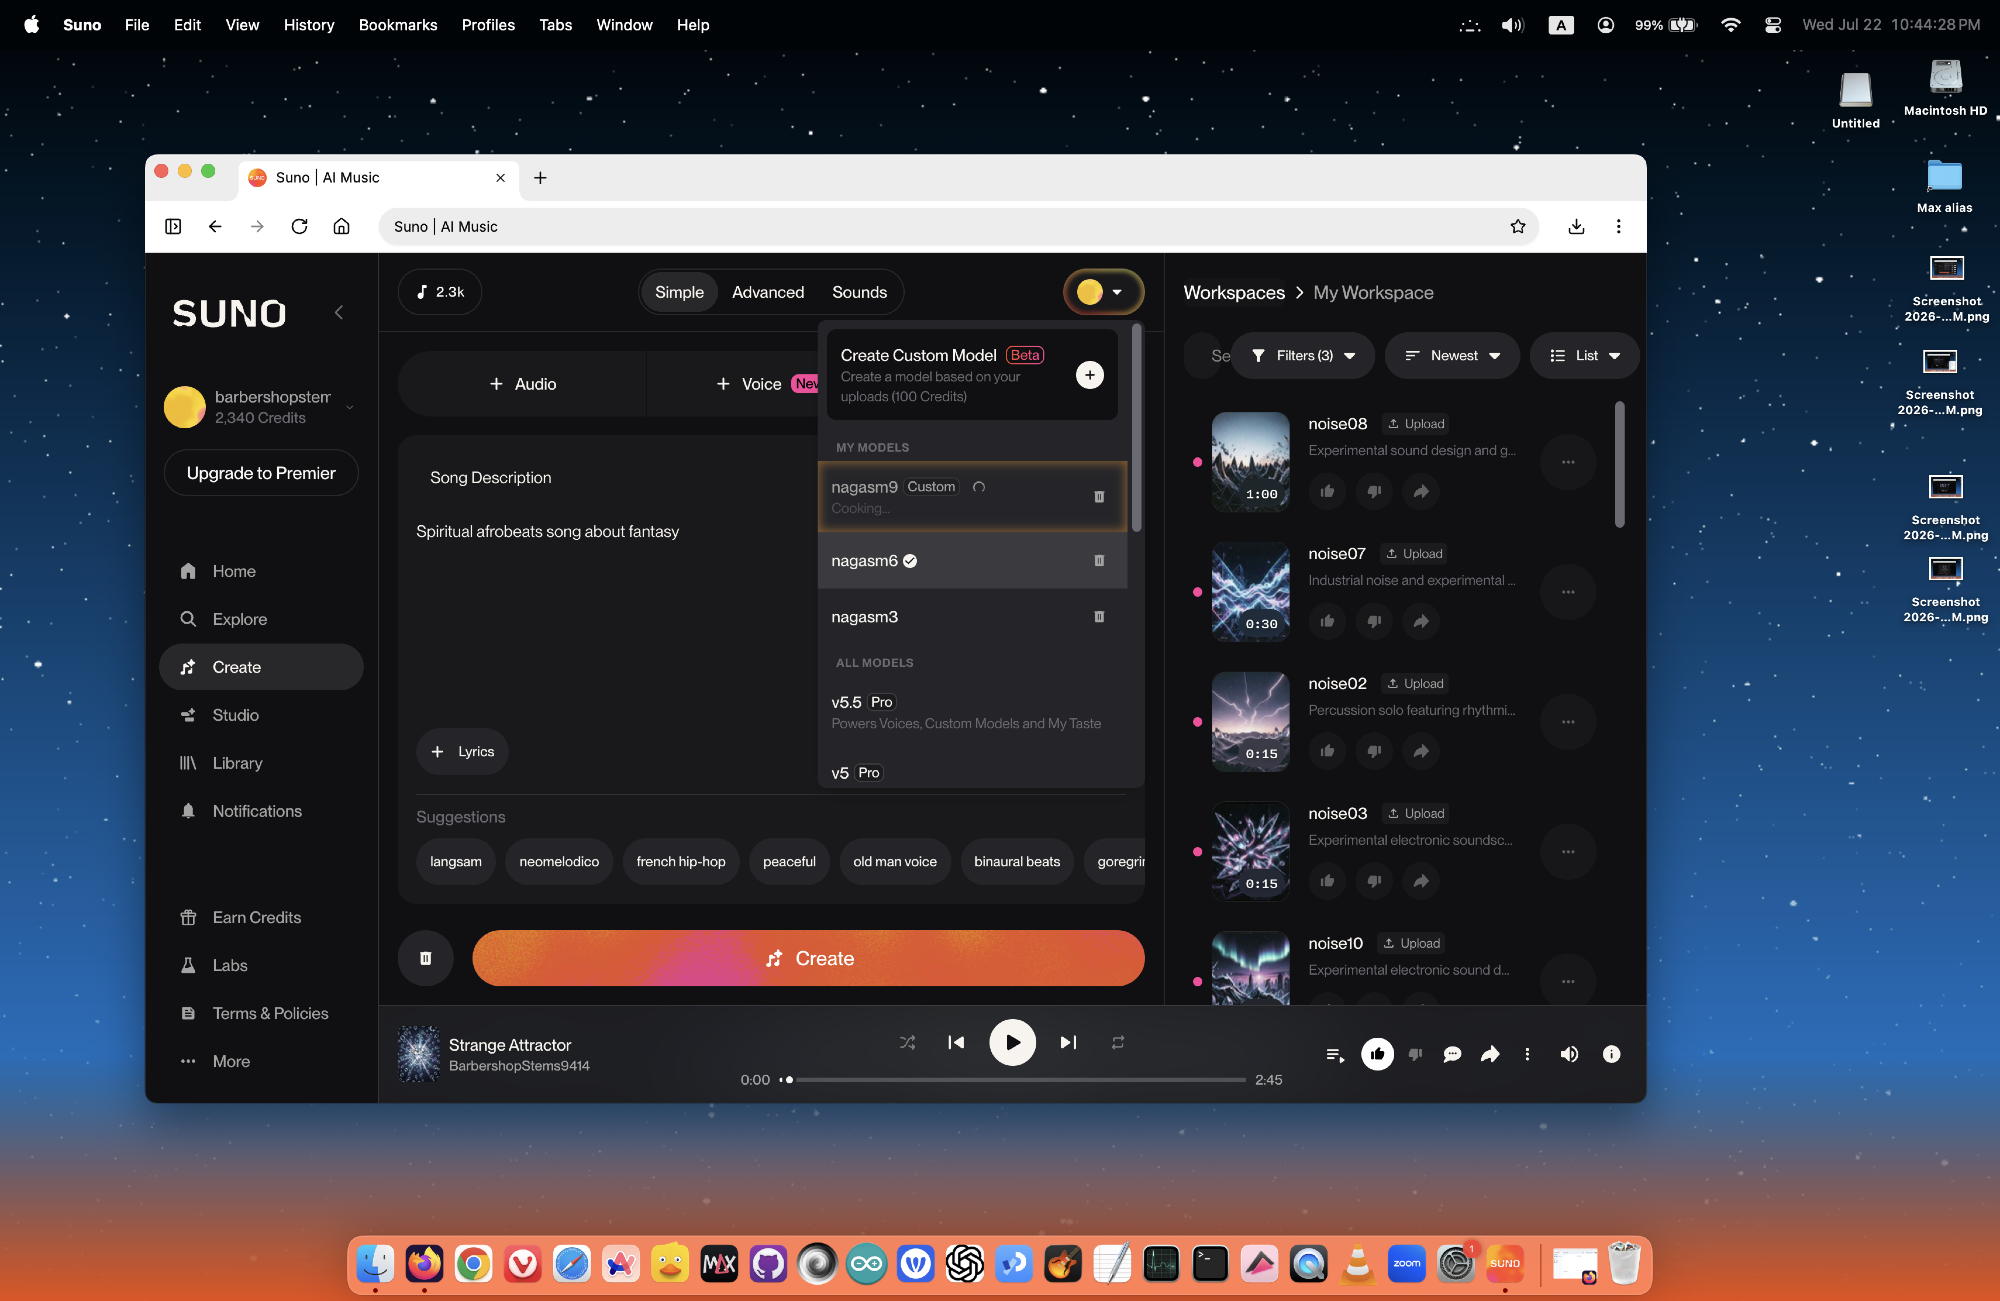Open the List view dropdown
The height and width of the screenshot is (1301, 2000).
pyautogui.click(x=1584, y=355)
